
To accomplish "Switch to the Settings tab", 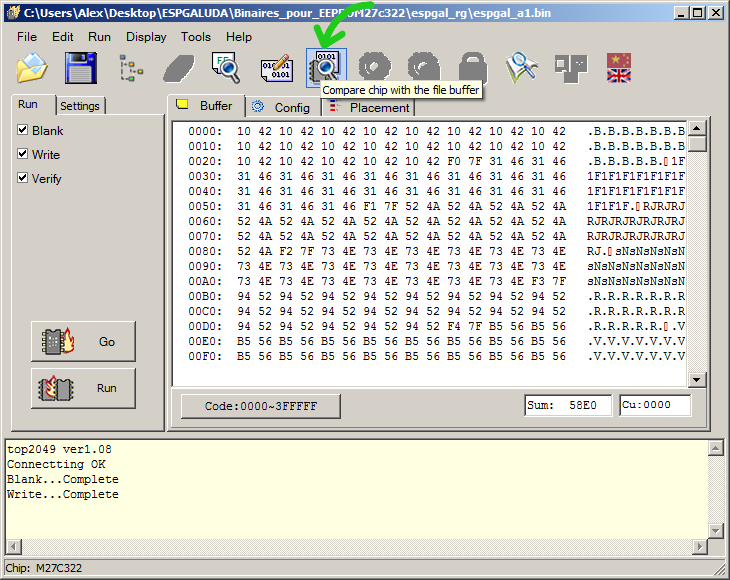I will (x=80, y=106).
